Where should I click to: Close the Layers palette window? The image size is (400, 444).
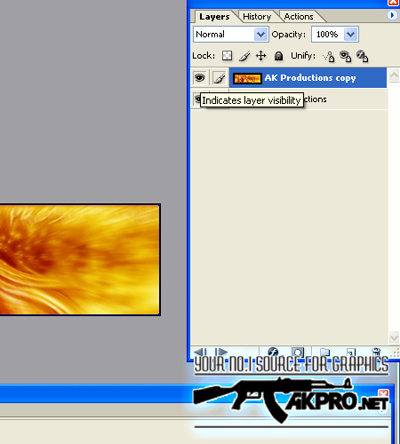tap(394, 3)
